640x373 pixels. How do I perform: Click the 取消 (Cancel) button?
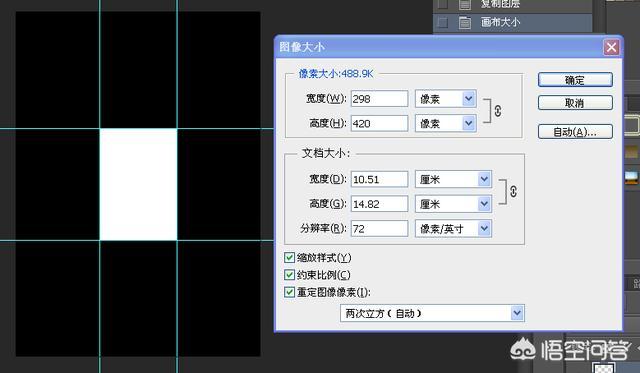coord(575,103)
